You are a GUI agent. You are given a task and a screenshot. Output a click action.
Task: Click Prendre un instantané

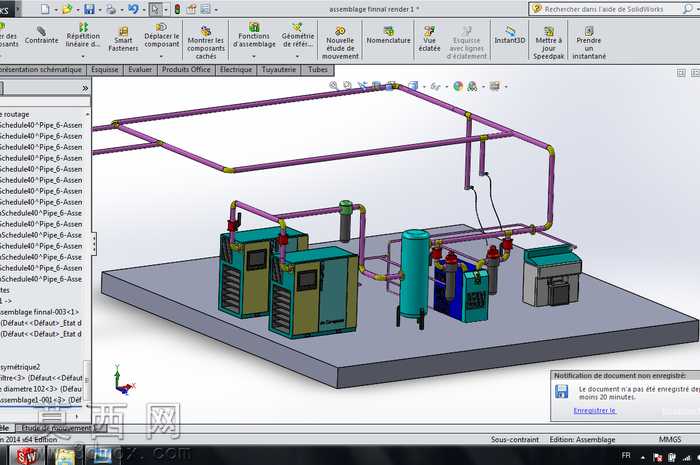pyautogui.click(x=589, y=43)
